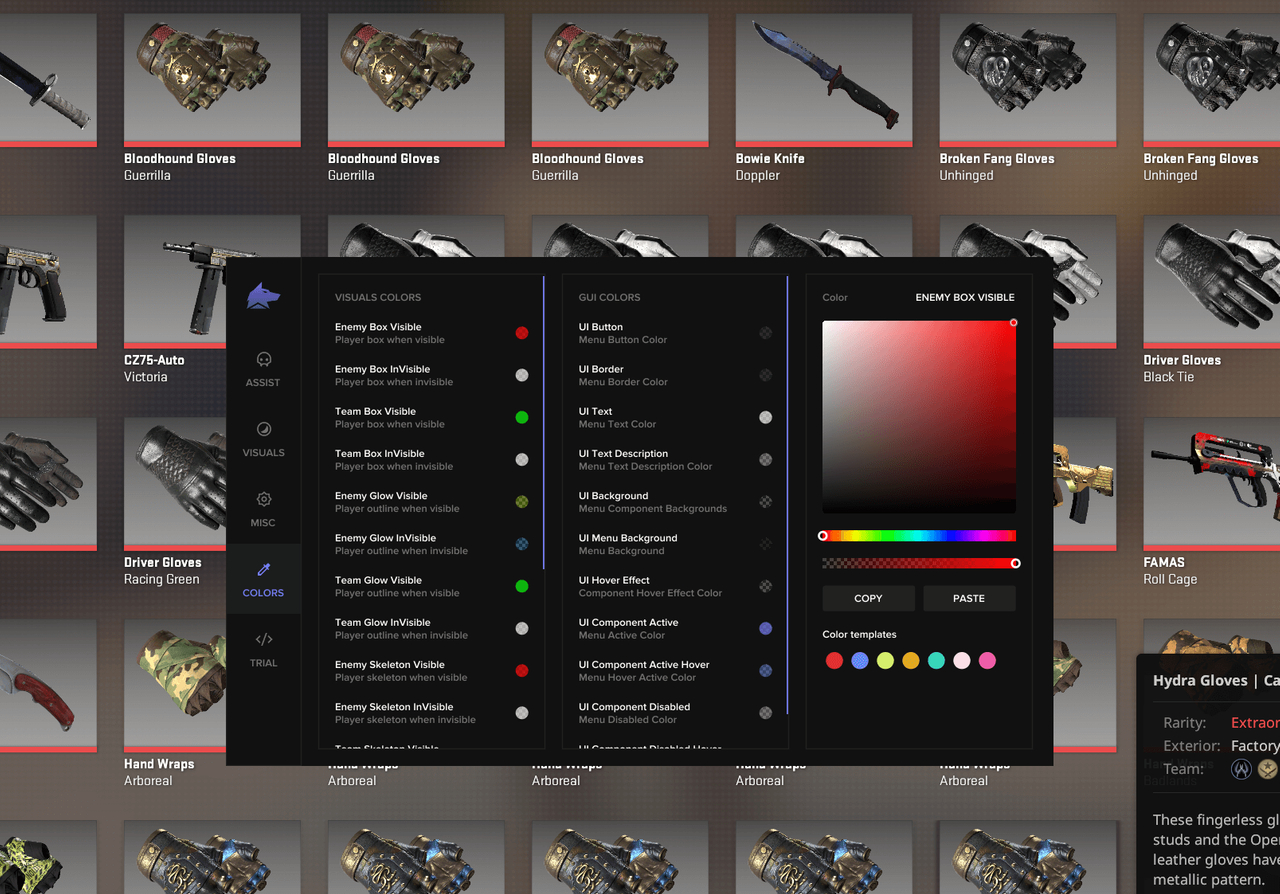Click the UI Background checkered color indicator
1280x894 pixels.
point(765,501)
